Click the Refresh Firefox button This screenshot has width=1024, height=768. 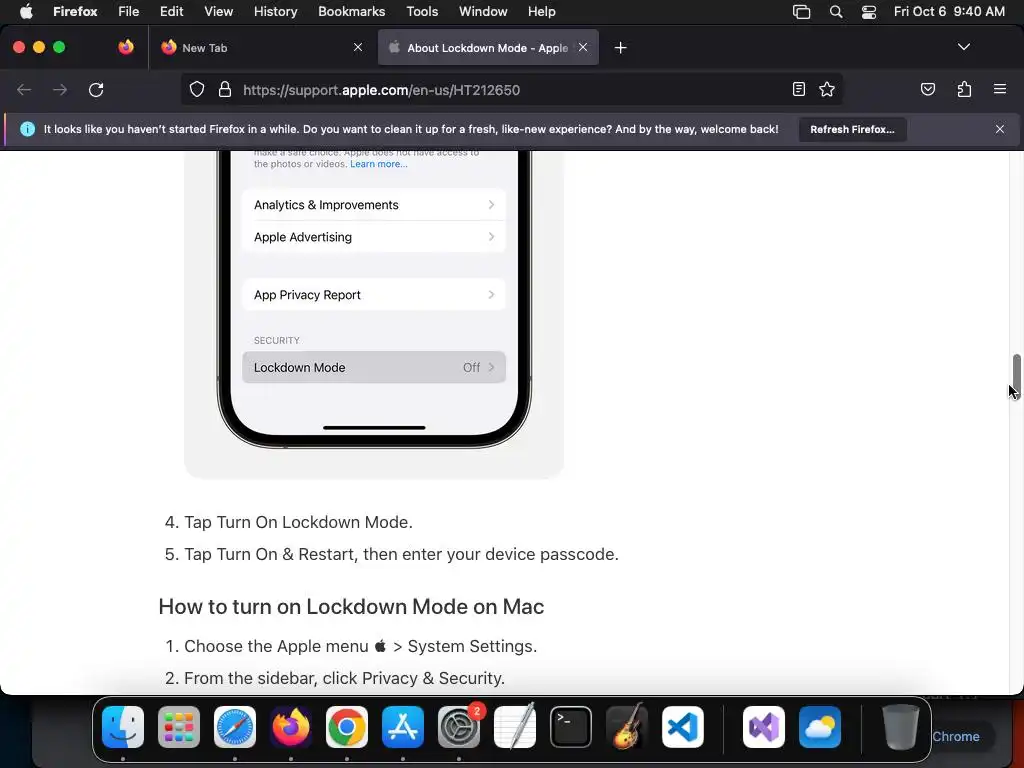click(x=852, y=129)
